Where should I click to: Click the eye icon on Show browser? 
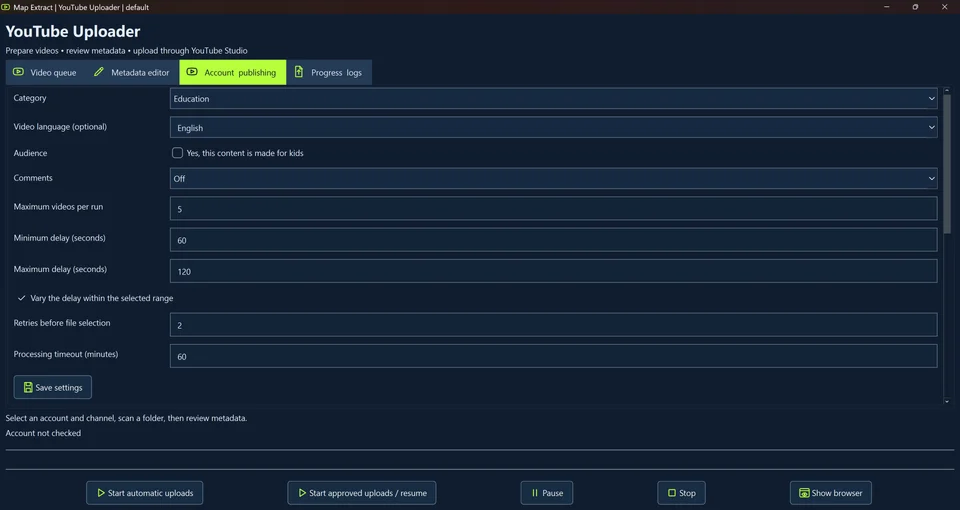click(x=804, y=493)
